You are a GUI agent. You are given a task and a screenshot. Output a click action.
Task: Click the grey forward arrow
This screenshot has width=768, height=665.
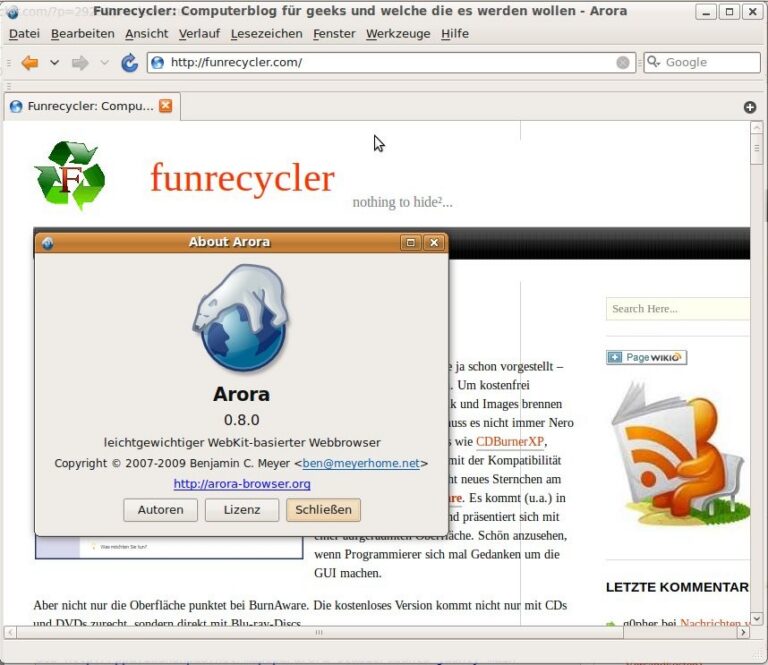coord(80,63)
